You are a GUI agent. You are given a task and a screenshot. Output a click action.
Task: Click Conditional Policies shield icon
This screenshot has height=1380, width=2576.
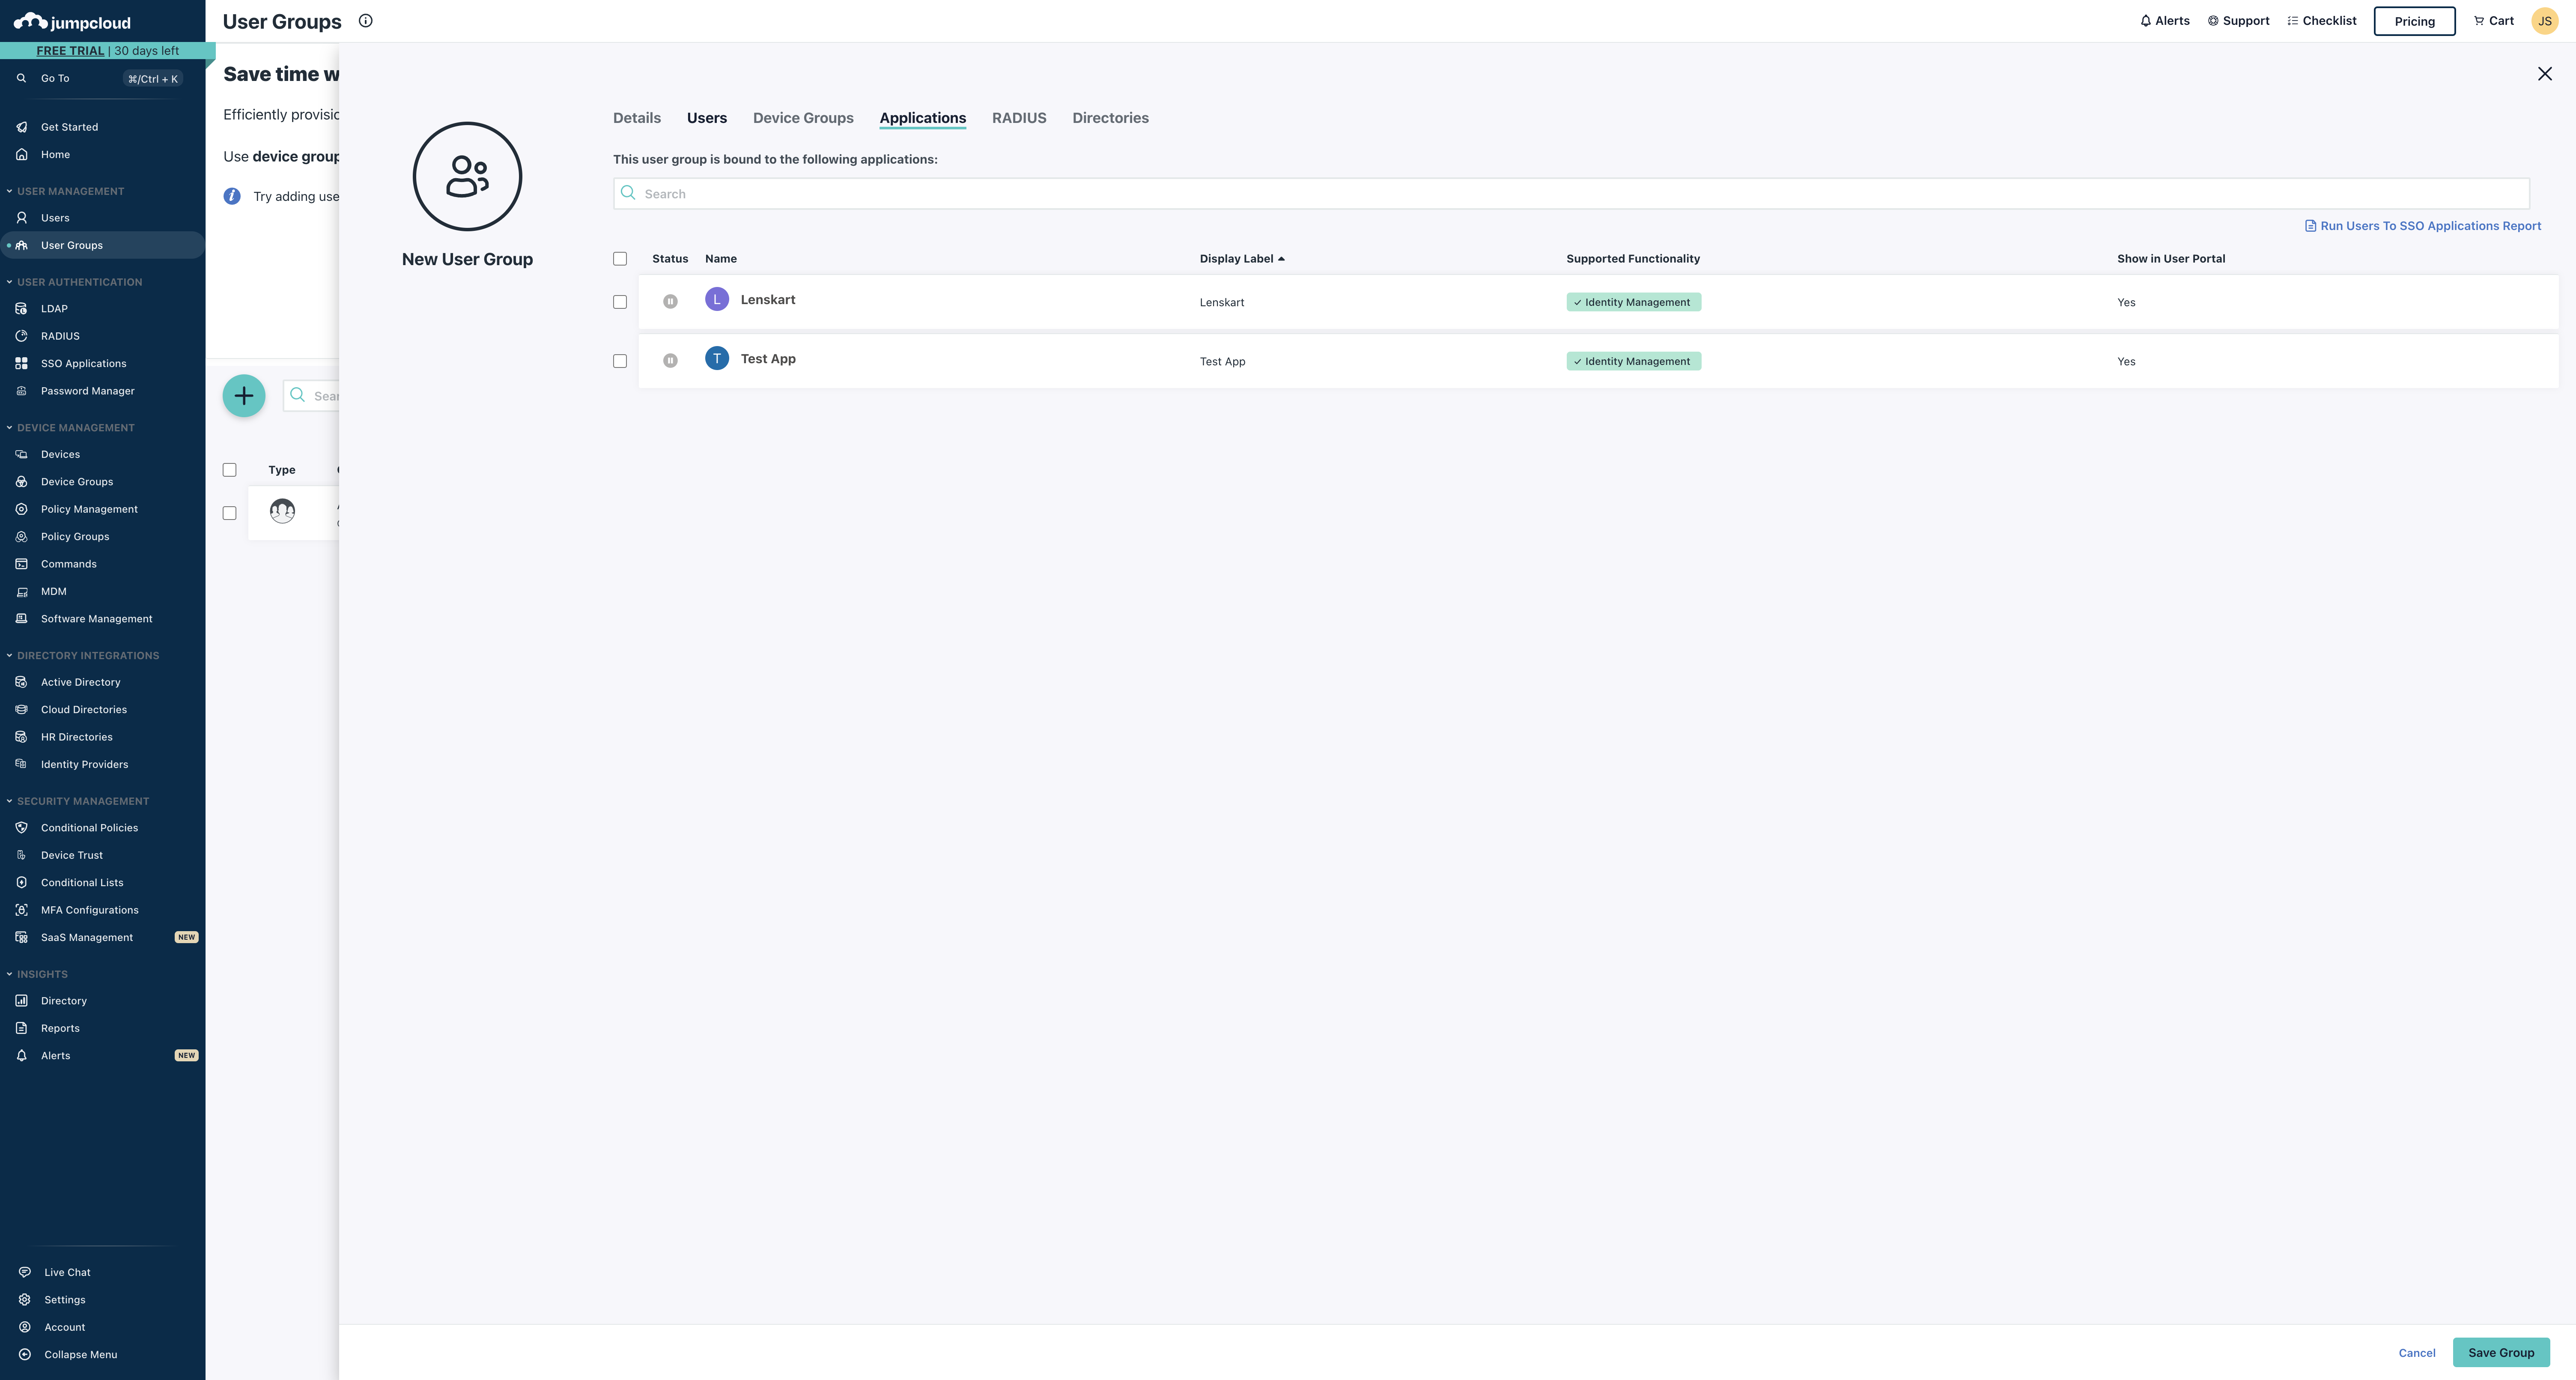click(x=21, y=828)
